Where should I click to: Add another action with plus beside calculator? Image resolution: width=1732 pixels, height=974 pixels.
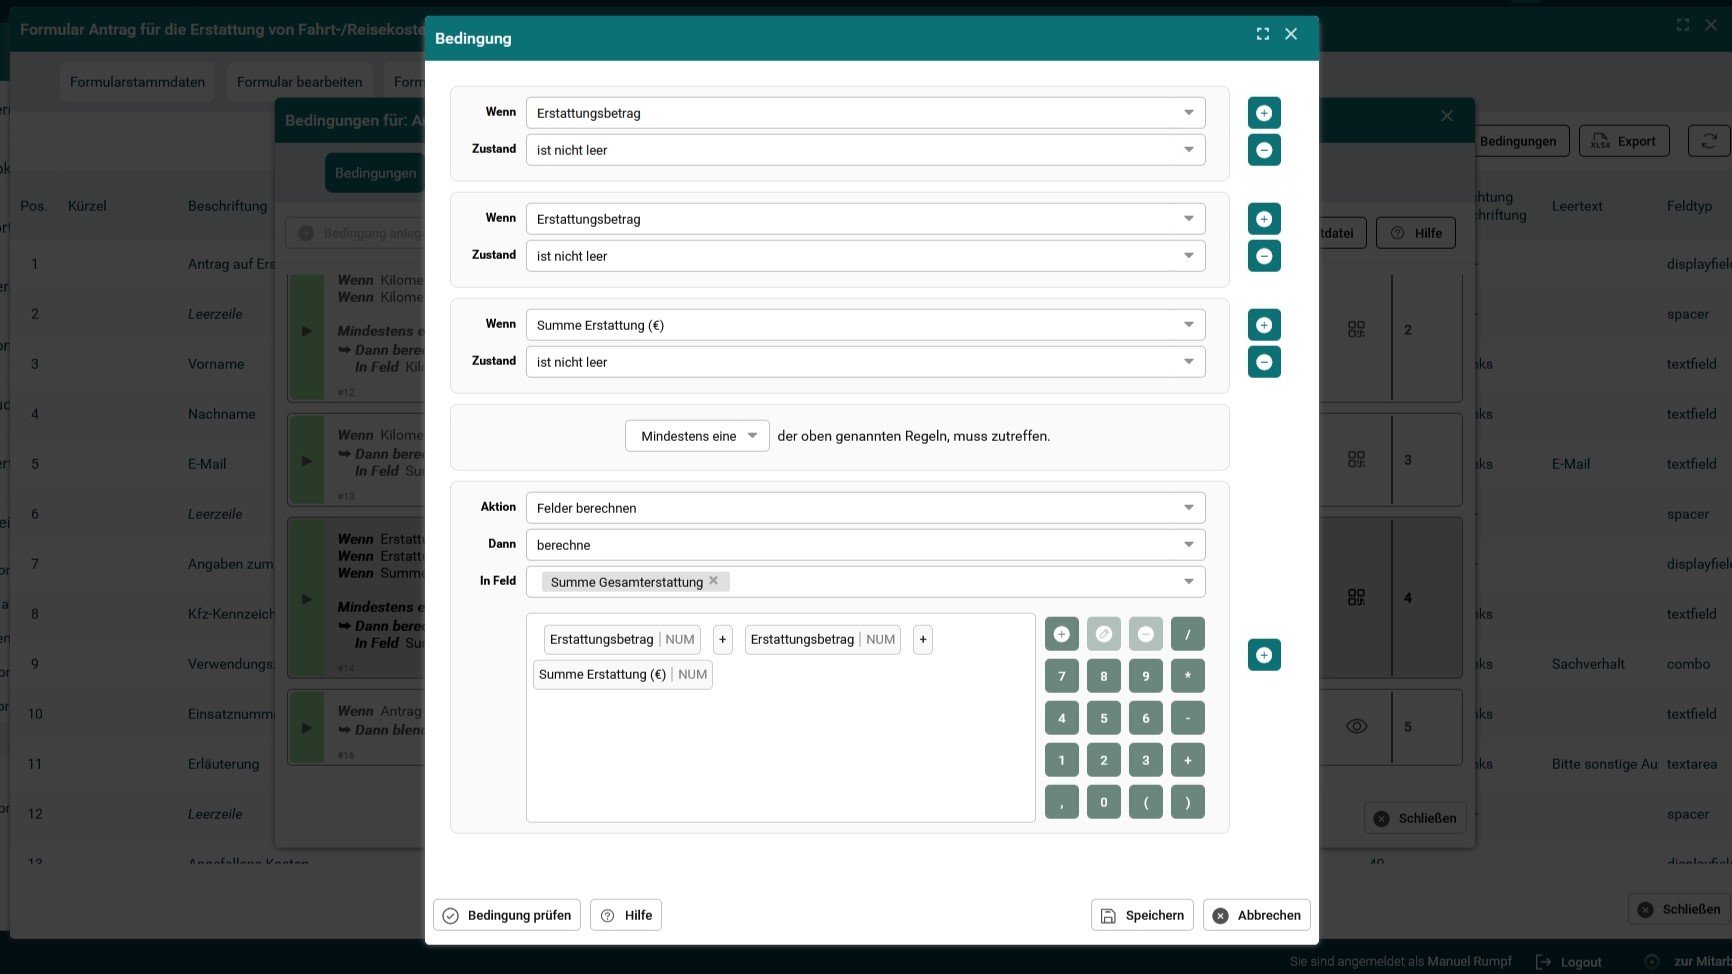click(1264, 655)
